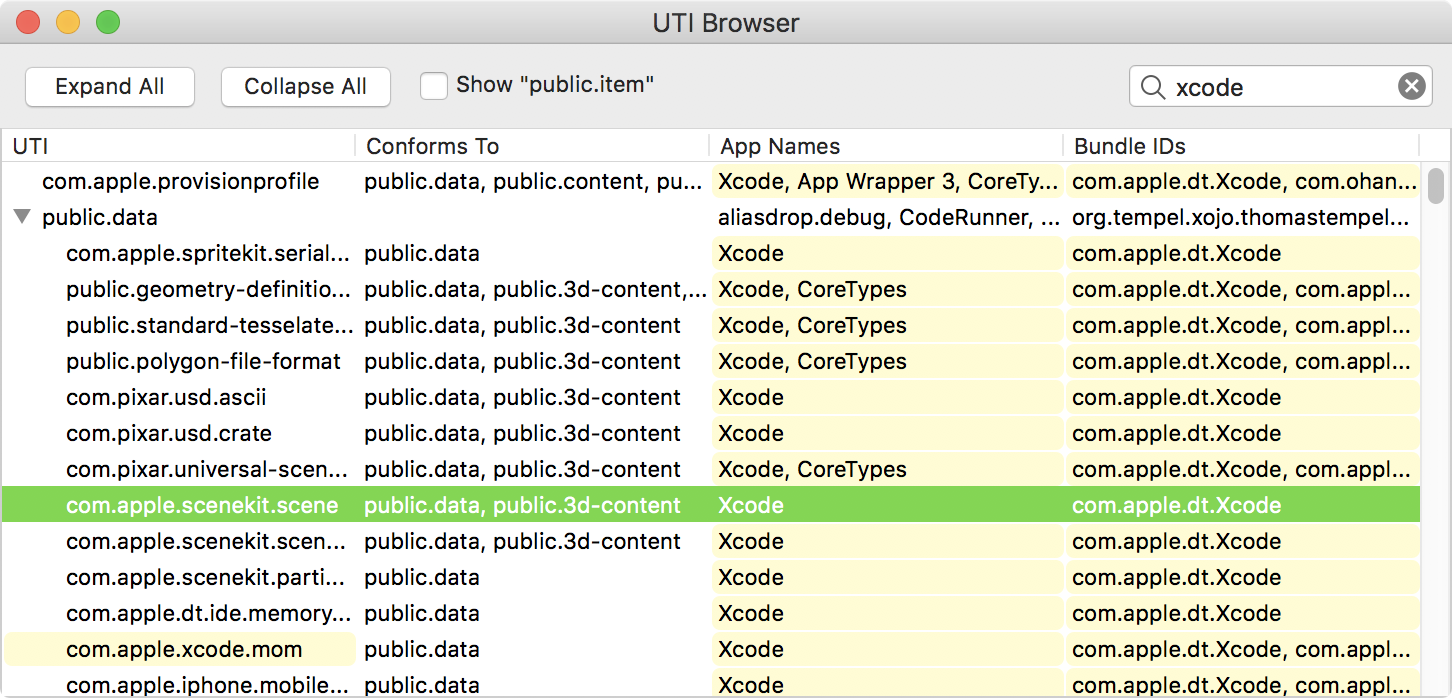The image size is (1452, 698).
Task: Close the UTI Browser window
Action: pos(28,22)
